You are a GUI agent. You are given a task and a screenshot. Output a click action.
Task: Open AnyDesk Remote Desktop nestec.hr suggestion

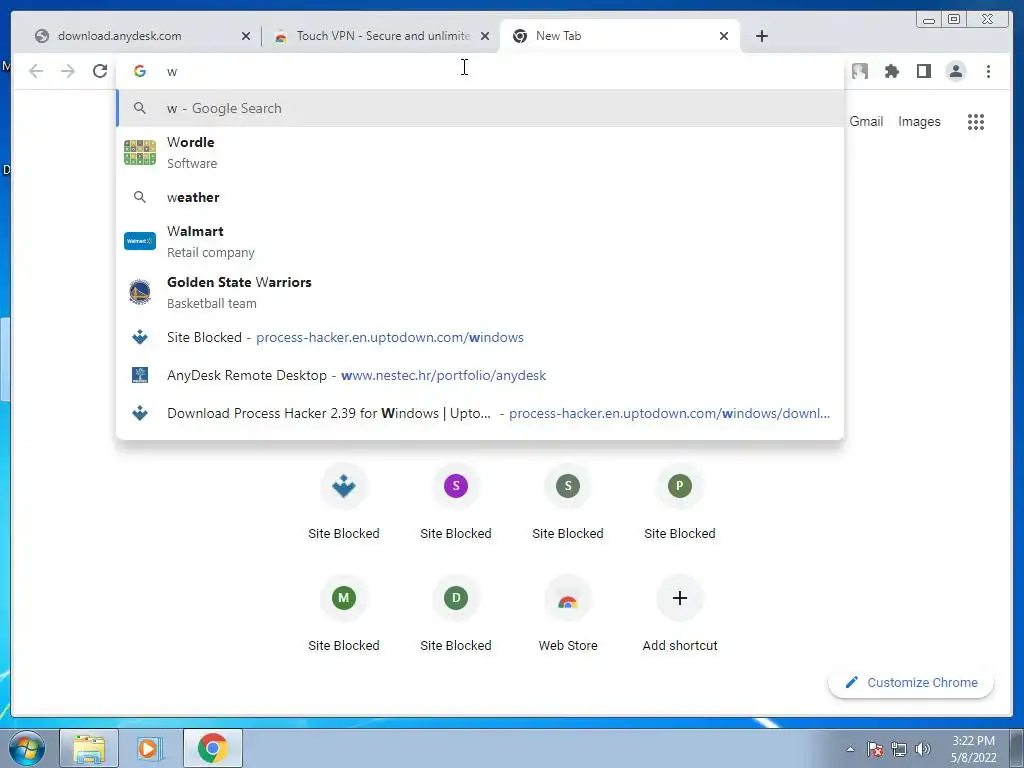[480, 376]
